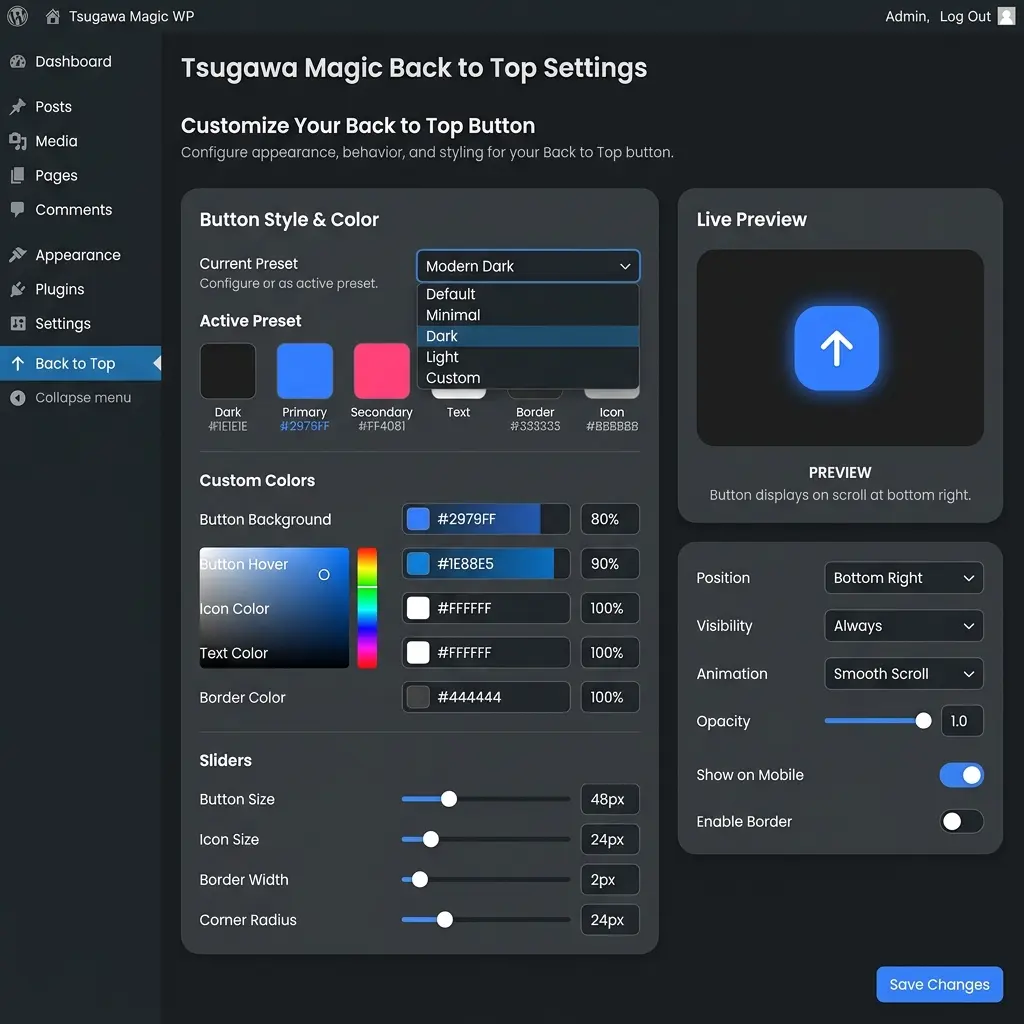Open the Animation dropdown
The width and height of the screenshot is (1024, 1024).
[x=904, y=673]
